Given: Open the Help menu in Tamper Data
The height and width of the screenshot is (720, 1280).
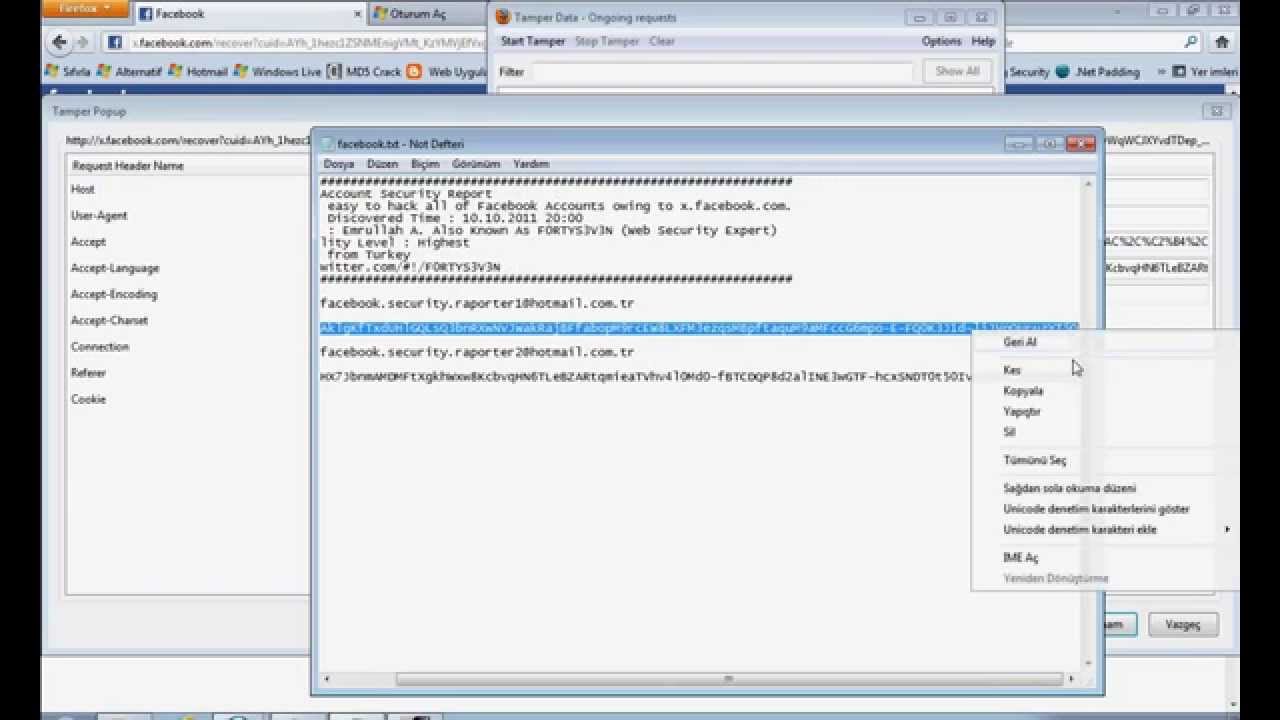Looking at the screenshot, I should click(x=983, y=41).
